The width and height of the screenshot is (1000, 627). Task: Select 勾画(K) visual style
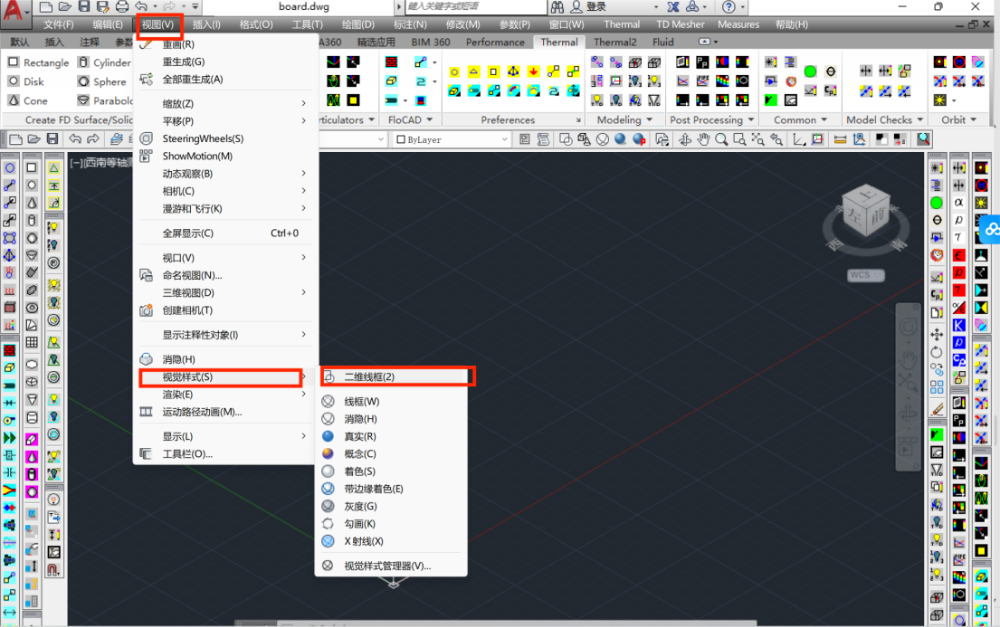(x=391, y=524)
